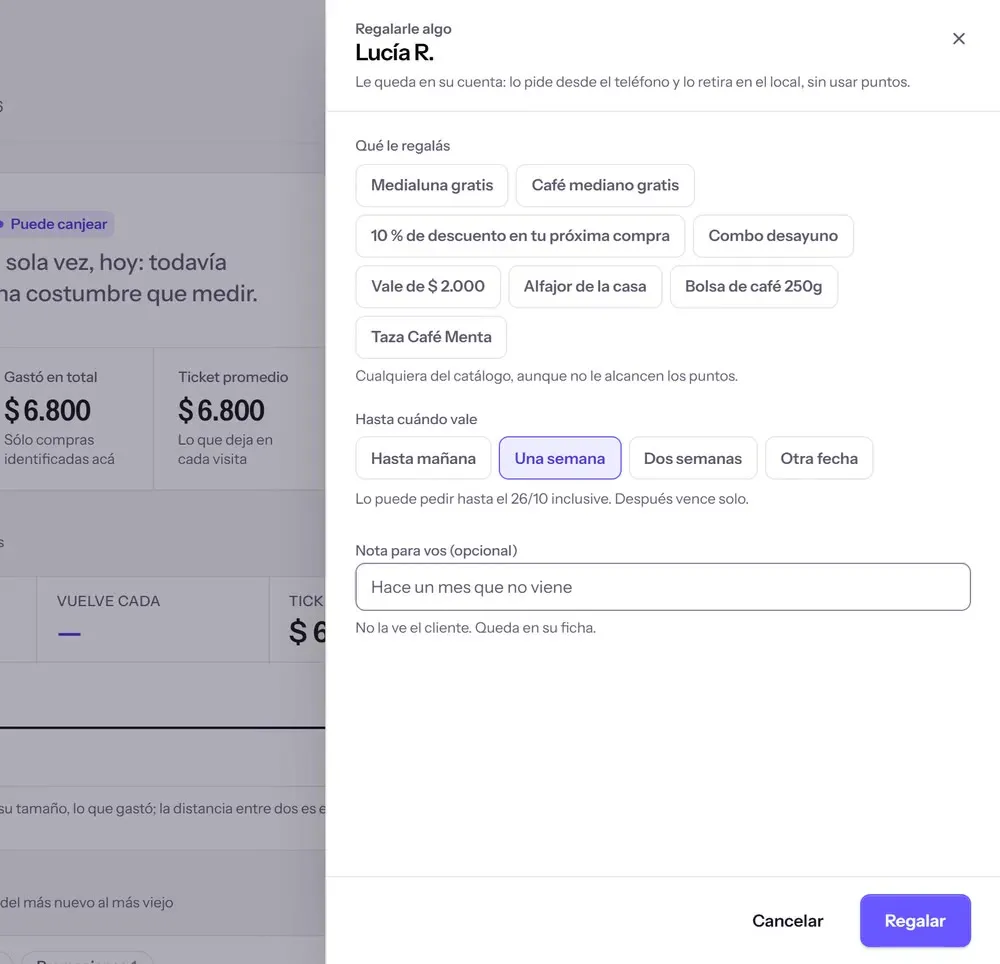
Task: Pick Bolsa de café 250g
Action: tap(754, 287)
